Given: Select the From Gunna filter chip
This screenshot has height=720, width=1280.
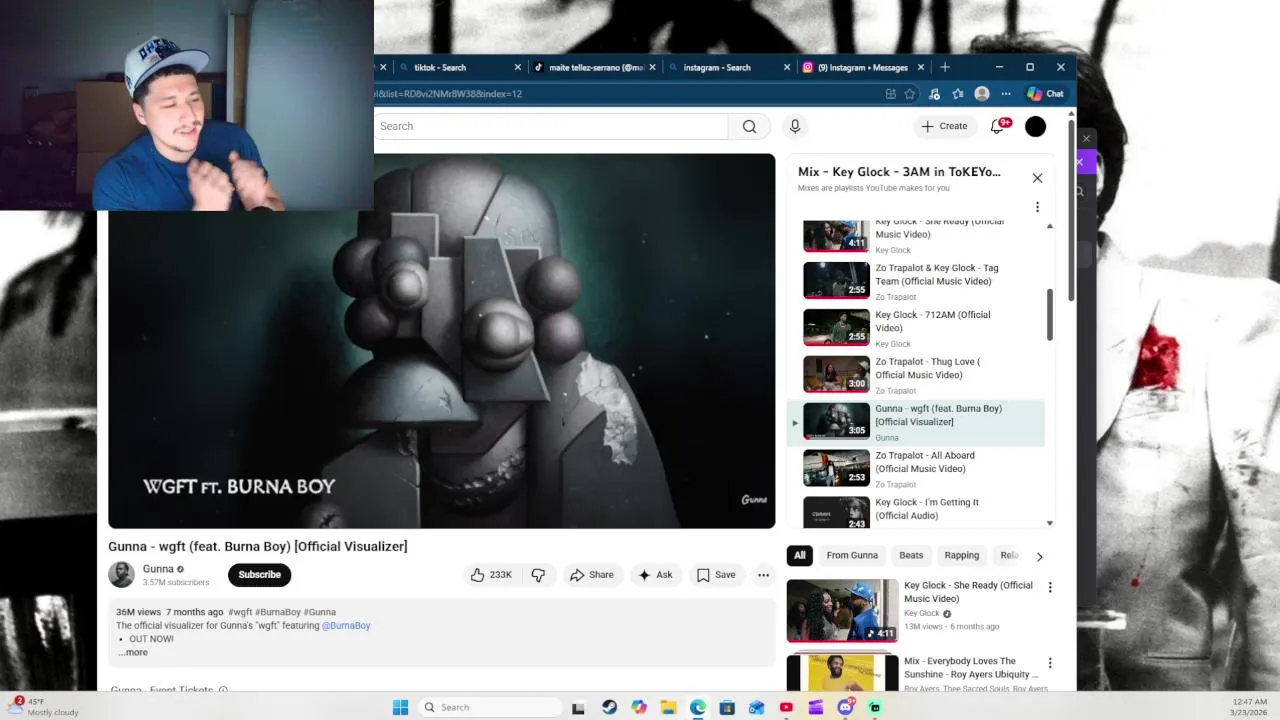Looking at the screenshot, I should 852,556.
